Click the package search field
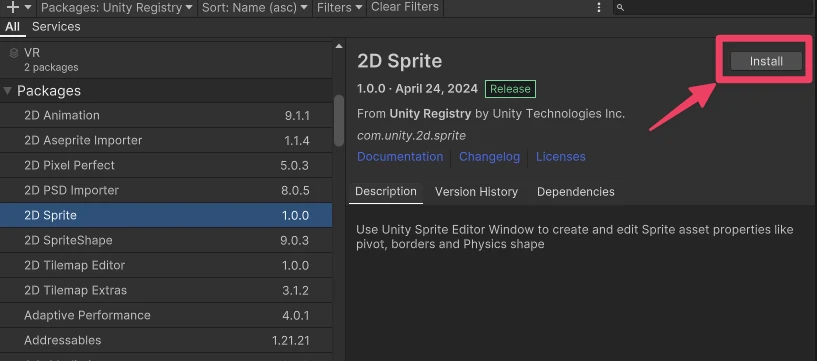 [x=714, y=7]
